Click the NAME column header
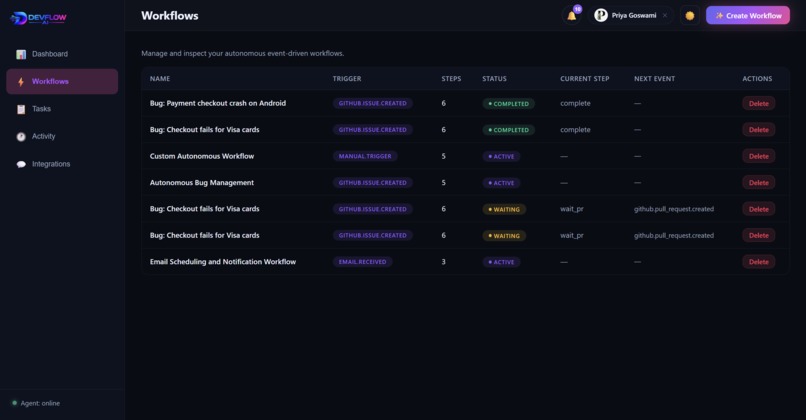 point(160,79)
